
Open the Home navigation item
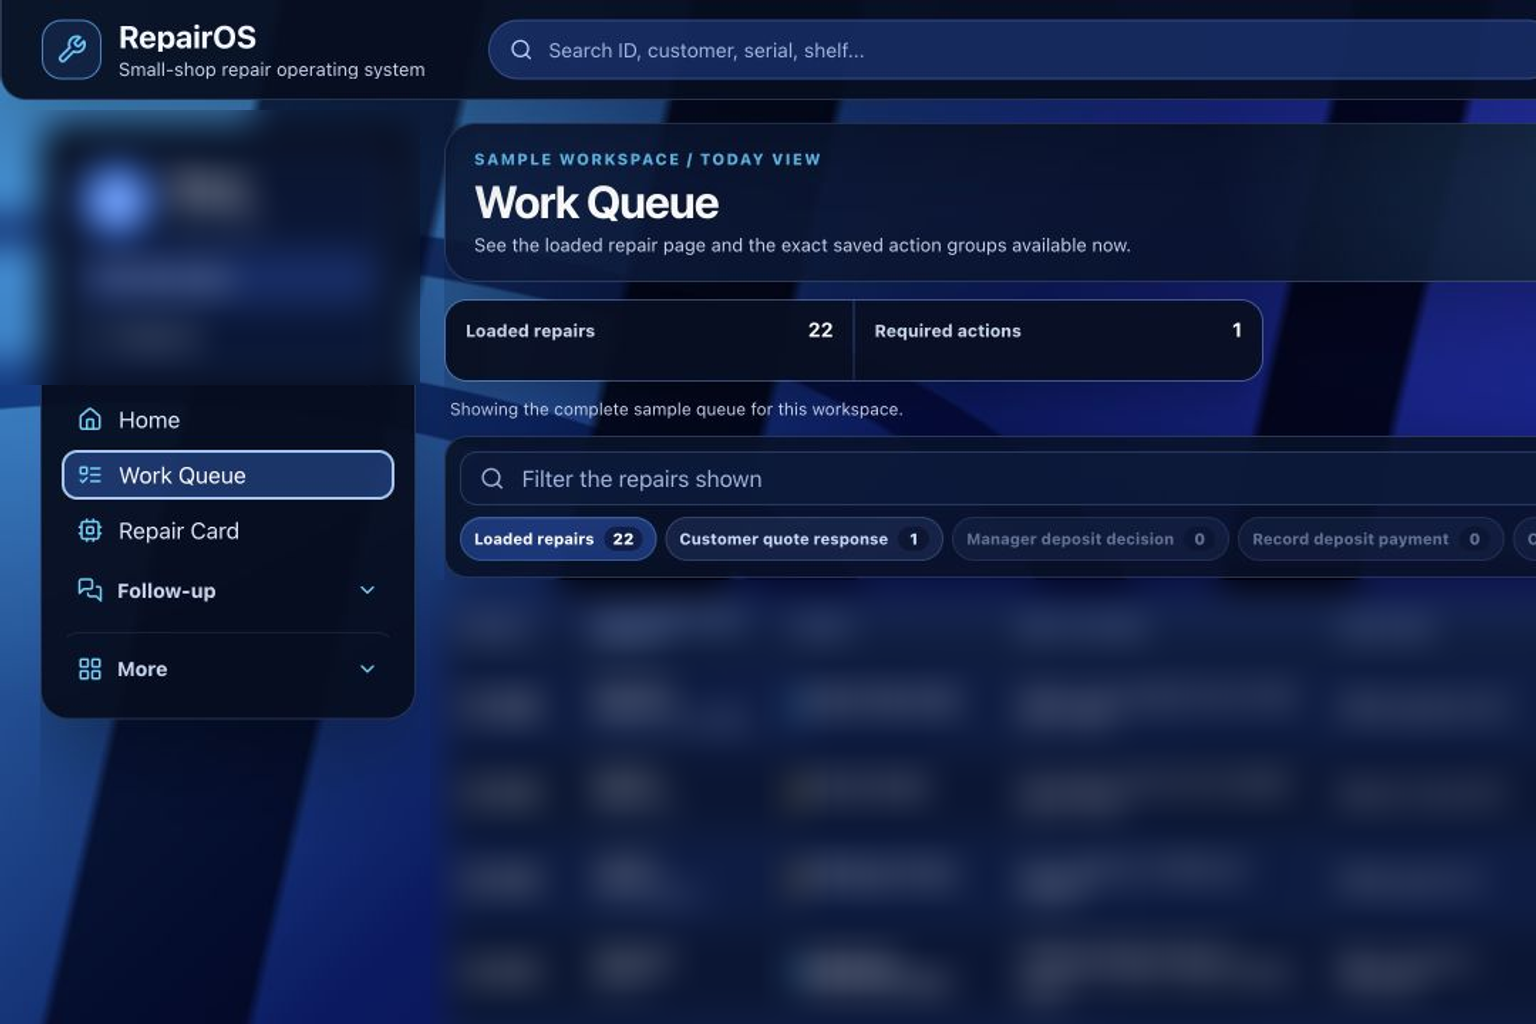(228, 419)
